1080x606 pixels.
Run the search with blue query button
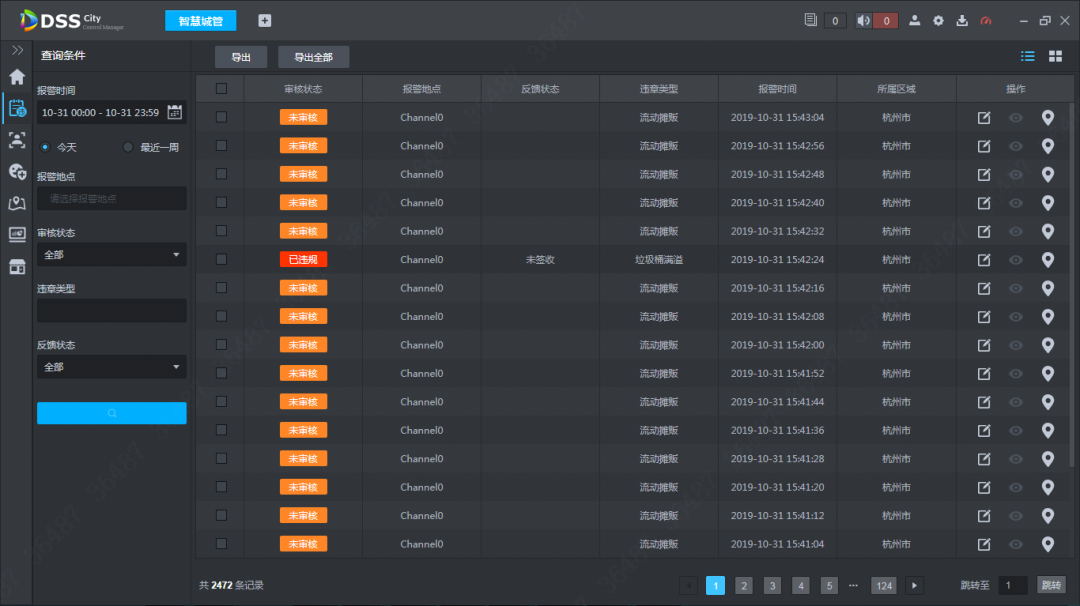[x=112, y=413]
